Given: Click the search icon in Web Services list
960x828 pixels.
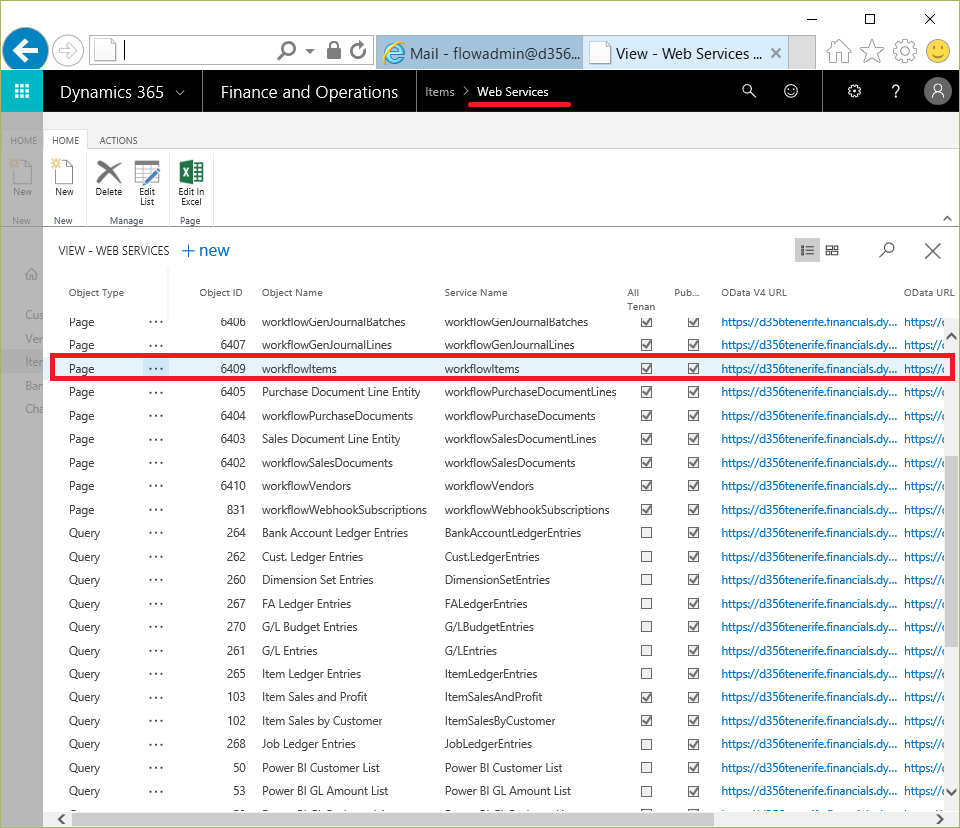Looking at the screenshot, I should click(887, 250).
